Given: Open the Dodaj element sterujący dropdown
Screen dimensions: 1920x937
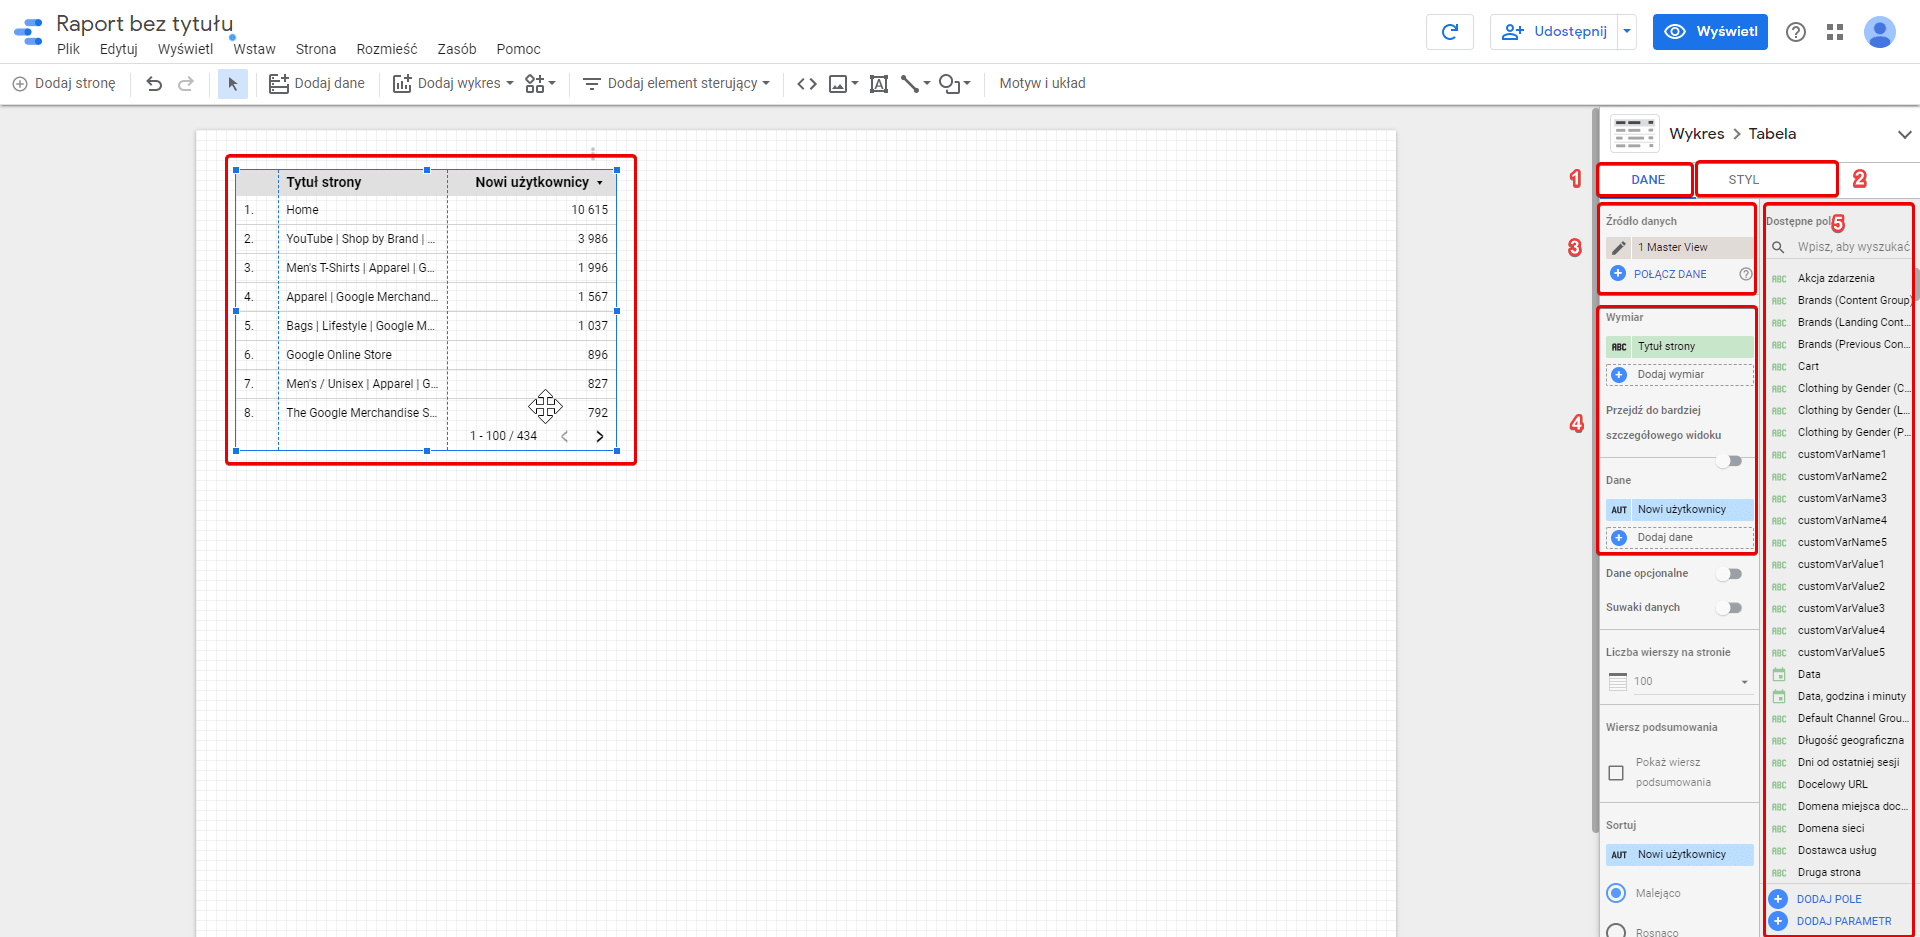Looking at the screenshot, I should pos(676,84).
